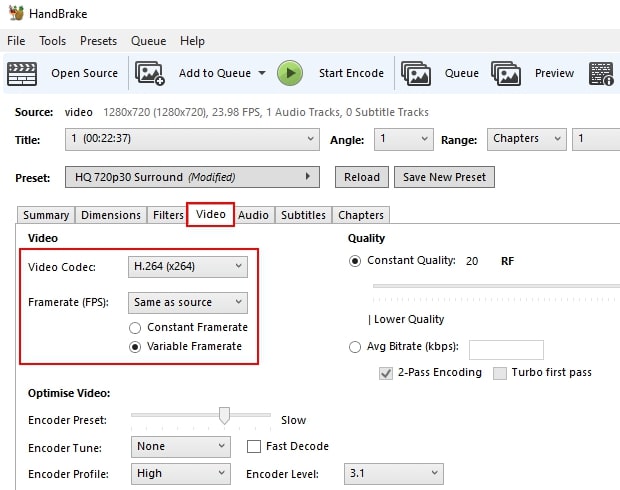Click the green Start Encode play icon
This screenshot has width=620, height=490.
(x=290, y=73)
